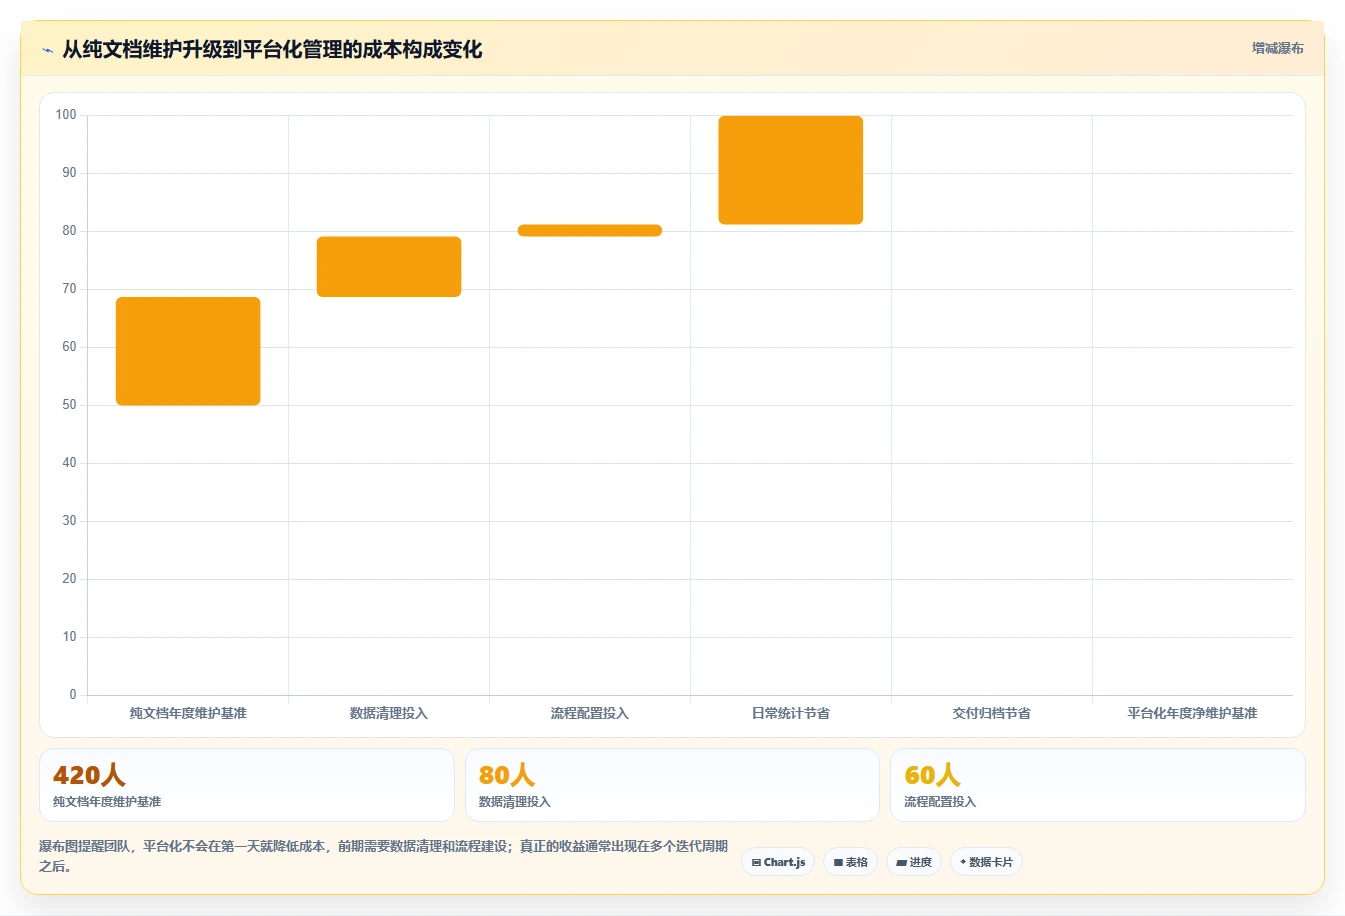The image size is (1345, 916).
Task: Click the footnote paragraph starting 瀑布图提醒团队
Action: coord(383,856)
